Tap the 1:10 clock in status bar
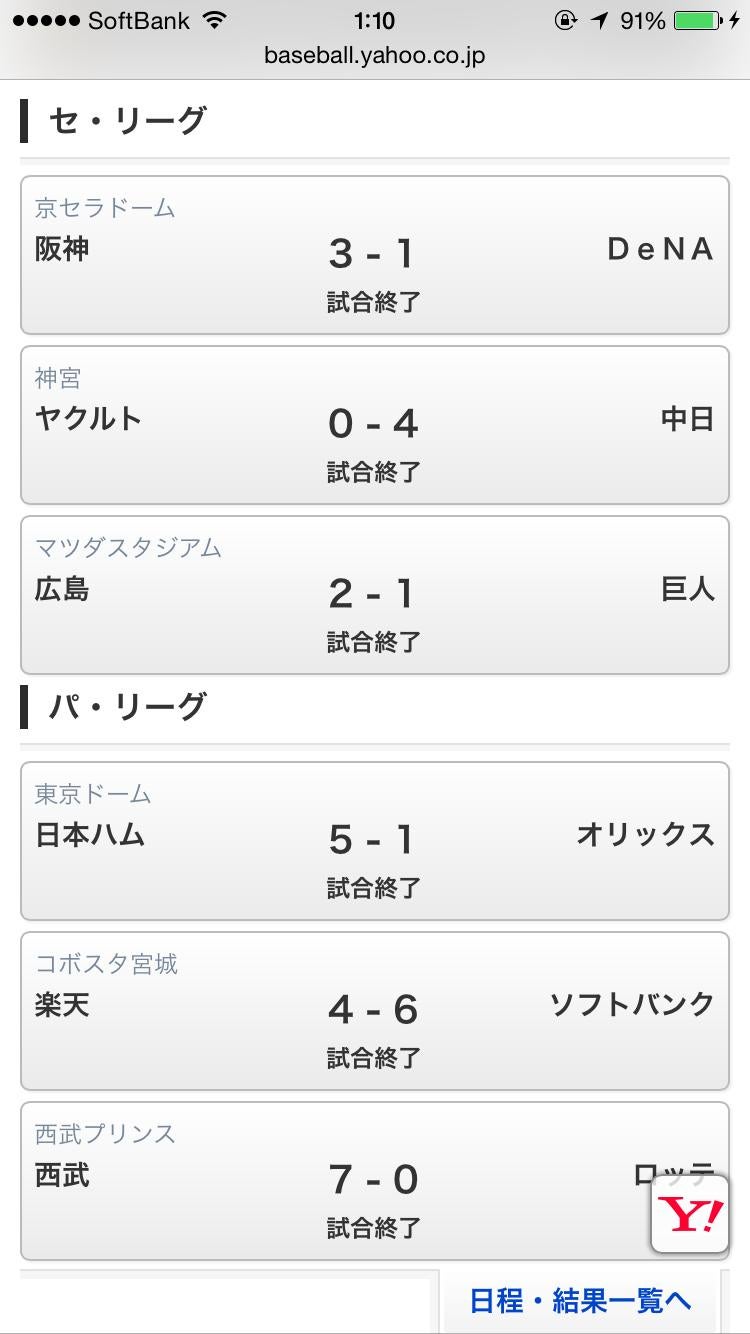This screenshot has height=1334, width=750. pos(374,20)
